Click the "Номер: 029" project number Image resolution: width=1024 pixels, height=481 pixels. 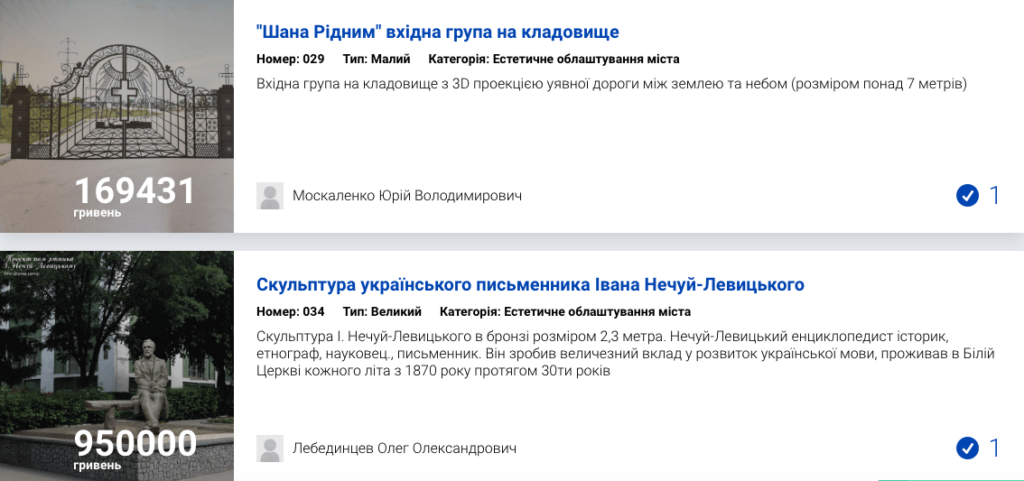pyautogui.click(x=291, y=59)
